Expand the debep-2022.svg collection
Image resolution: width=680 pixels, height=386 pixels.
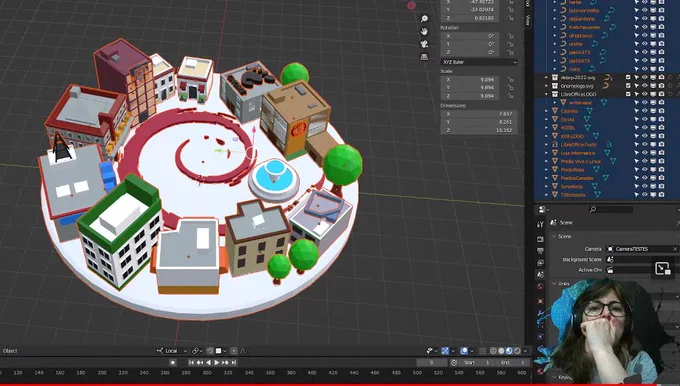tap(546, 77)
